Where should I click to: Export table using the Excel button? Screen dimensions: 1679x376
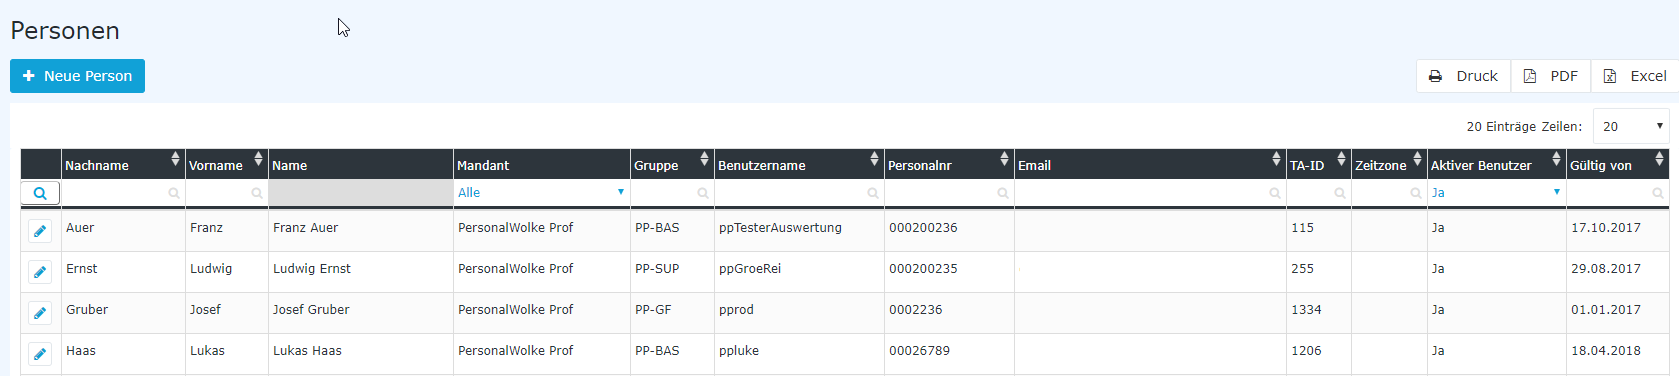coord(1635,76)
